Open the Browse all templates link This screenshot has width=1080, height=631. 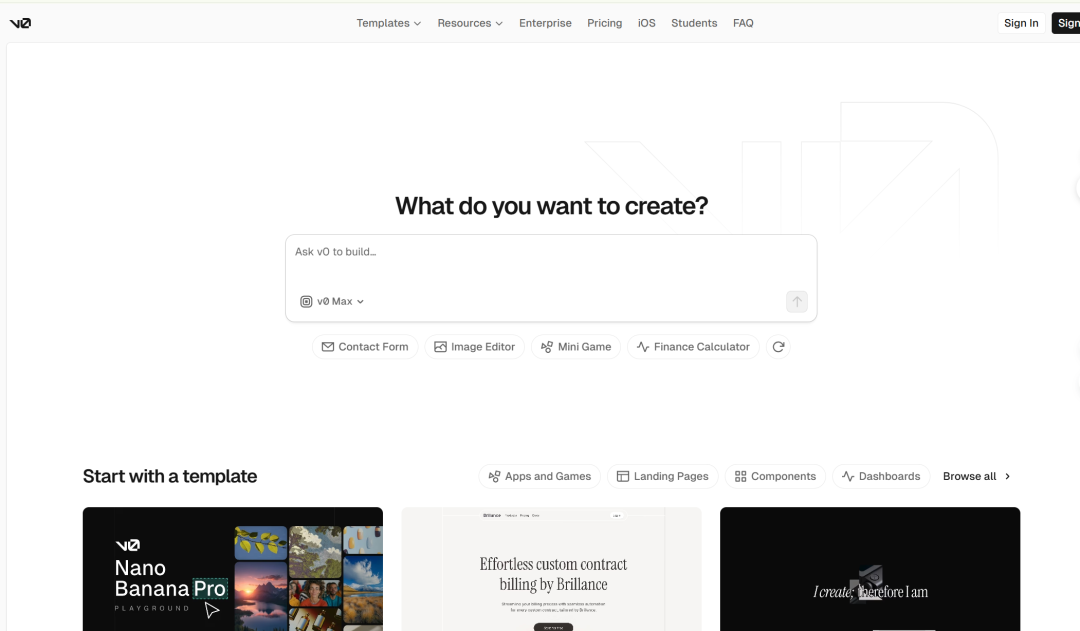click(x=976, y=476)
